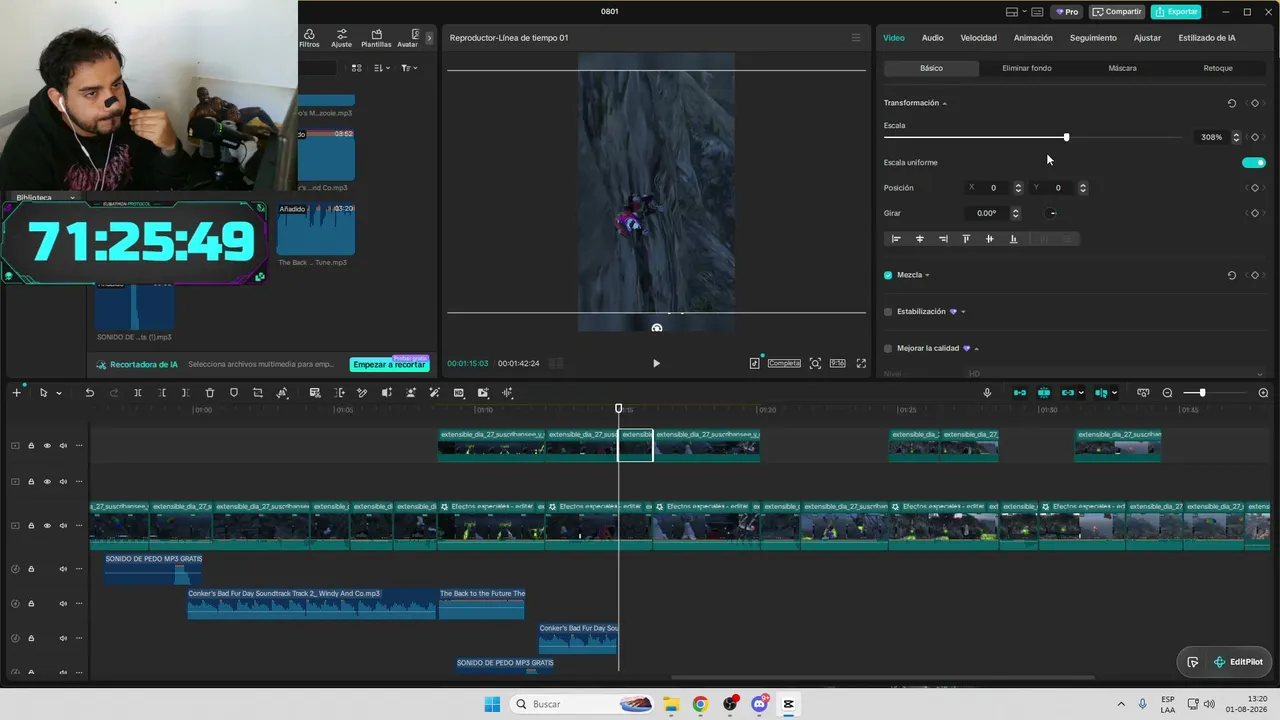Open the player panel menu icon
Screen dimensions: 1280x720
point(856,38)
